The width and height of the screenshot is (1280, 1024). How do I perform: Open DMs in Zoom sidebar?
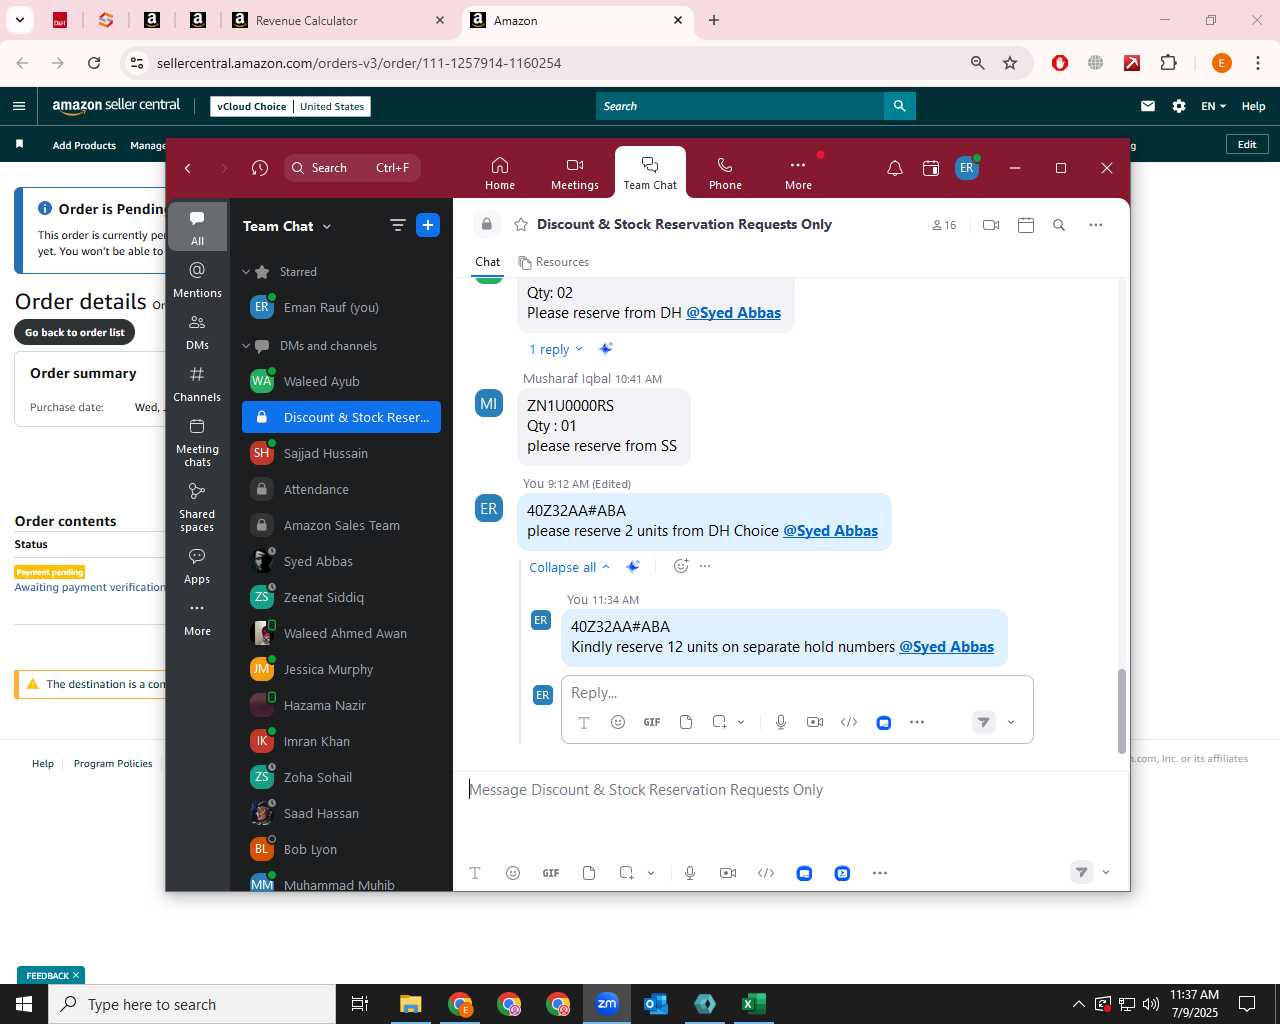click(x=197, y=332)
